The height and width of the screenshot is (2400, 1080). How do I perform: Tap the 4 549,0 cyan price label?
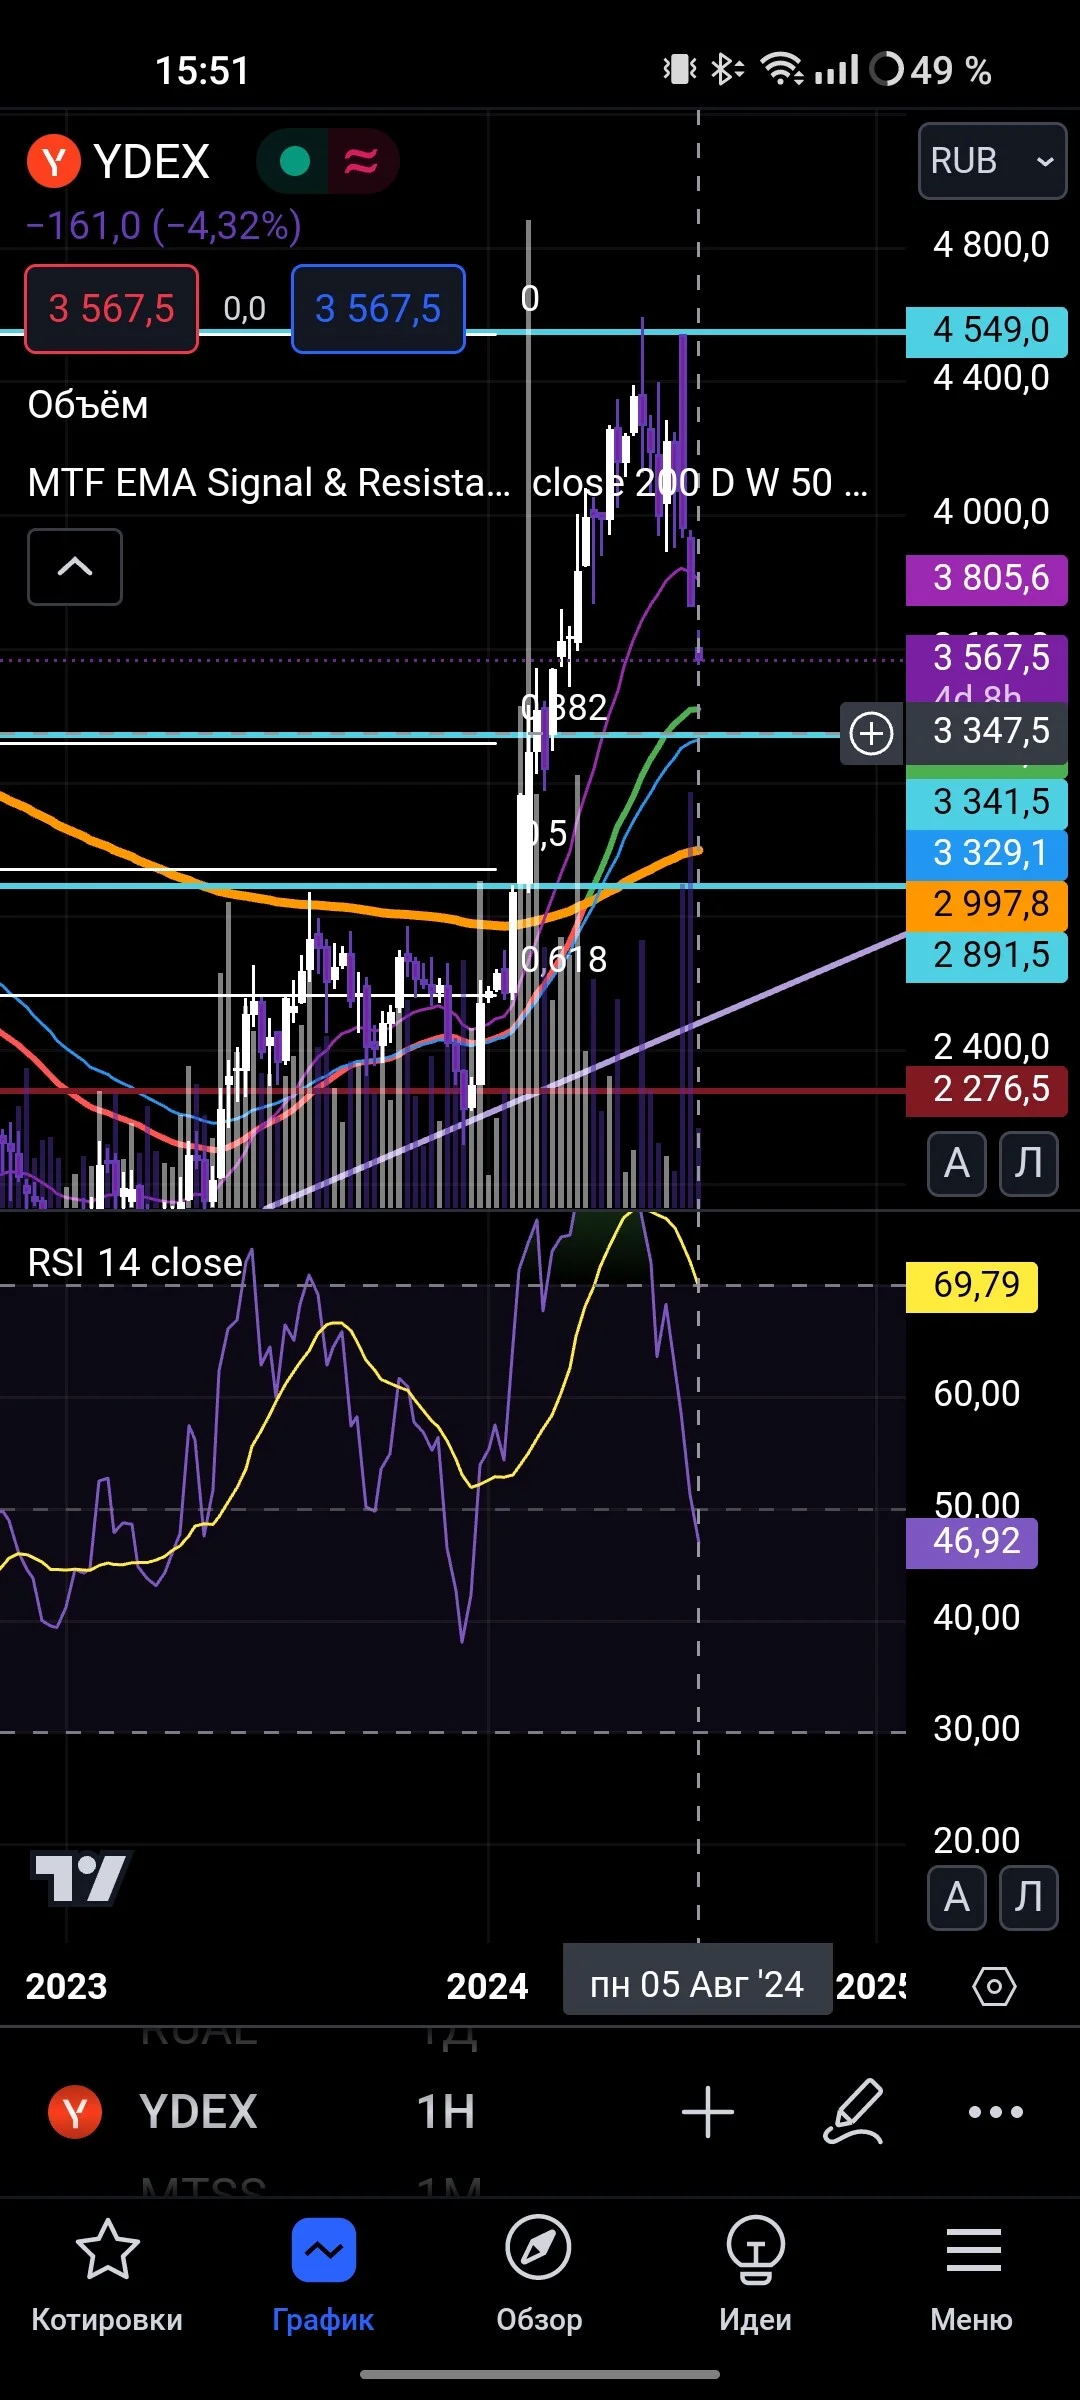click(x=987, y=331)
